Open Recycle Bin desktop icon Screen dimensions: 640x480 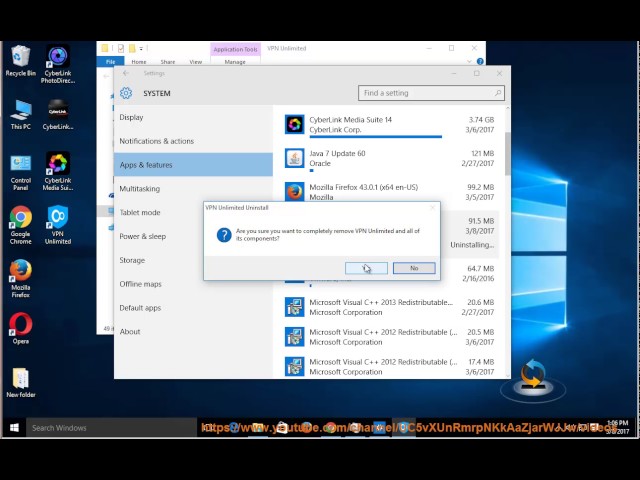point(20,58)
